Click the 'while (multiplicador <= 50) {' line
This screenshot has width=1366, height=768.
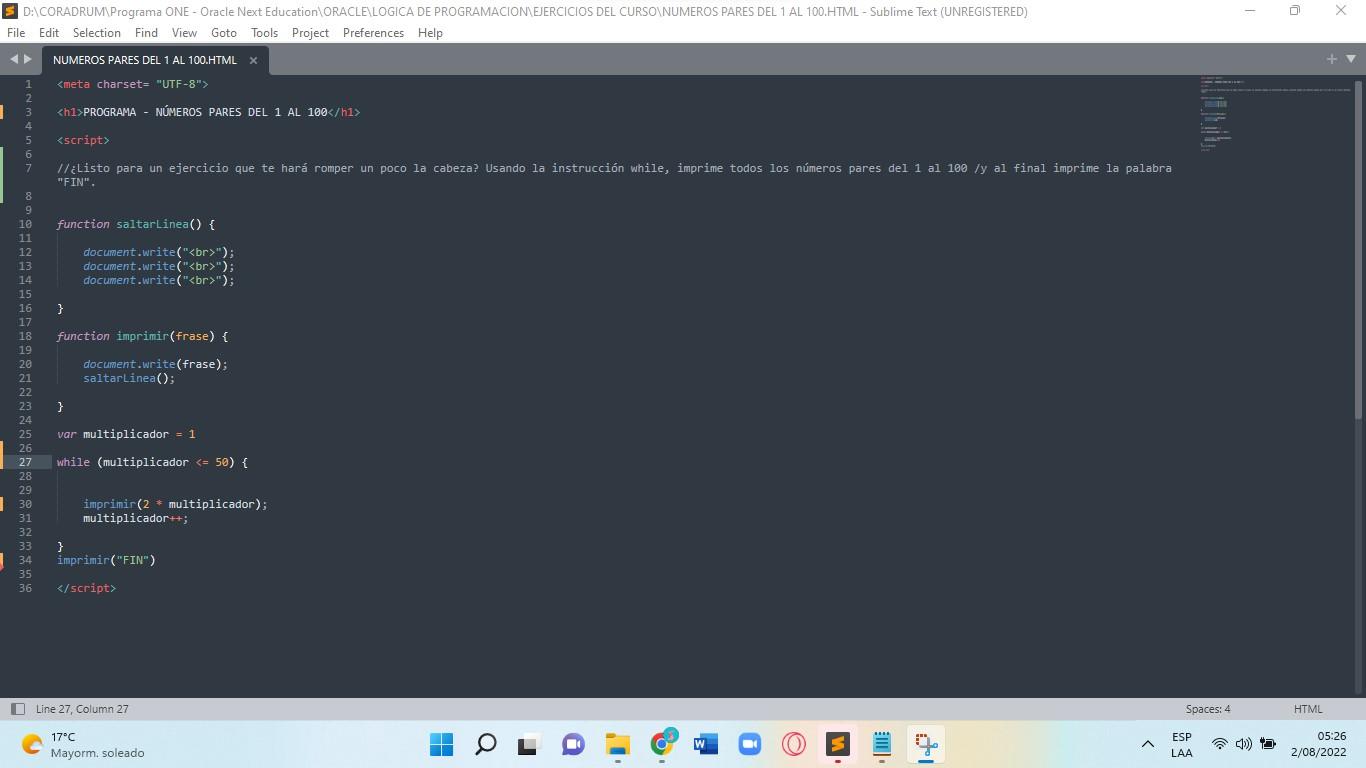pos(152,462)
